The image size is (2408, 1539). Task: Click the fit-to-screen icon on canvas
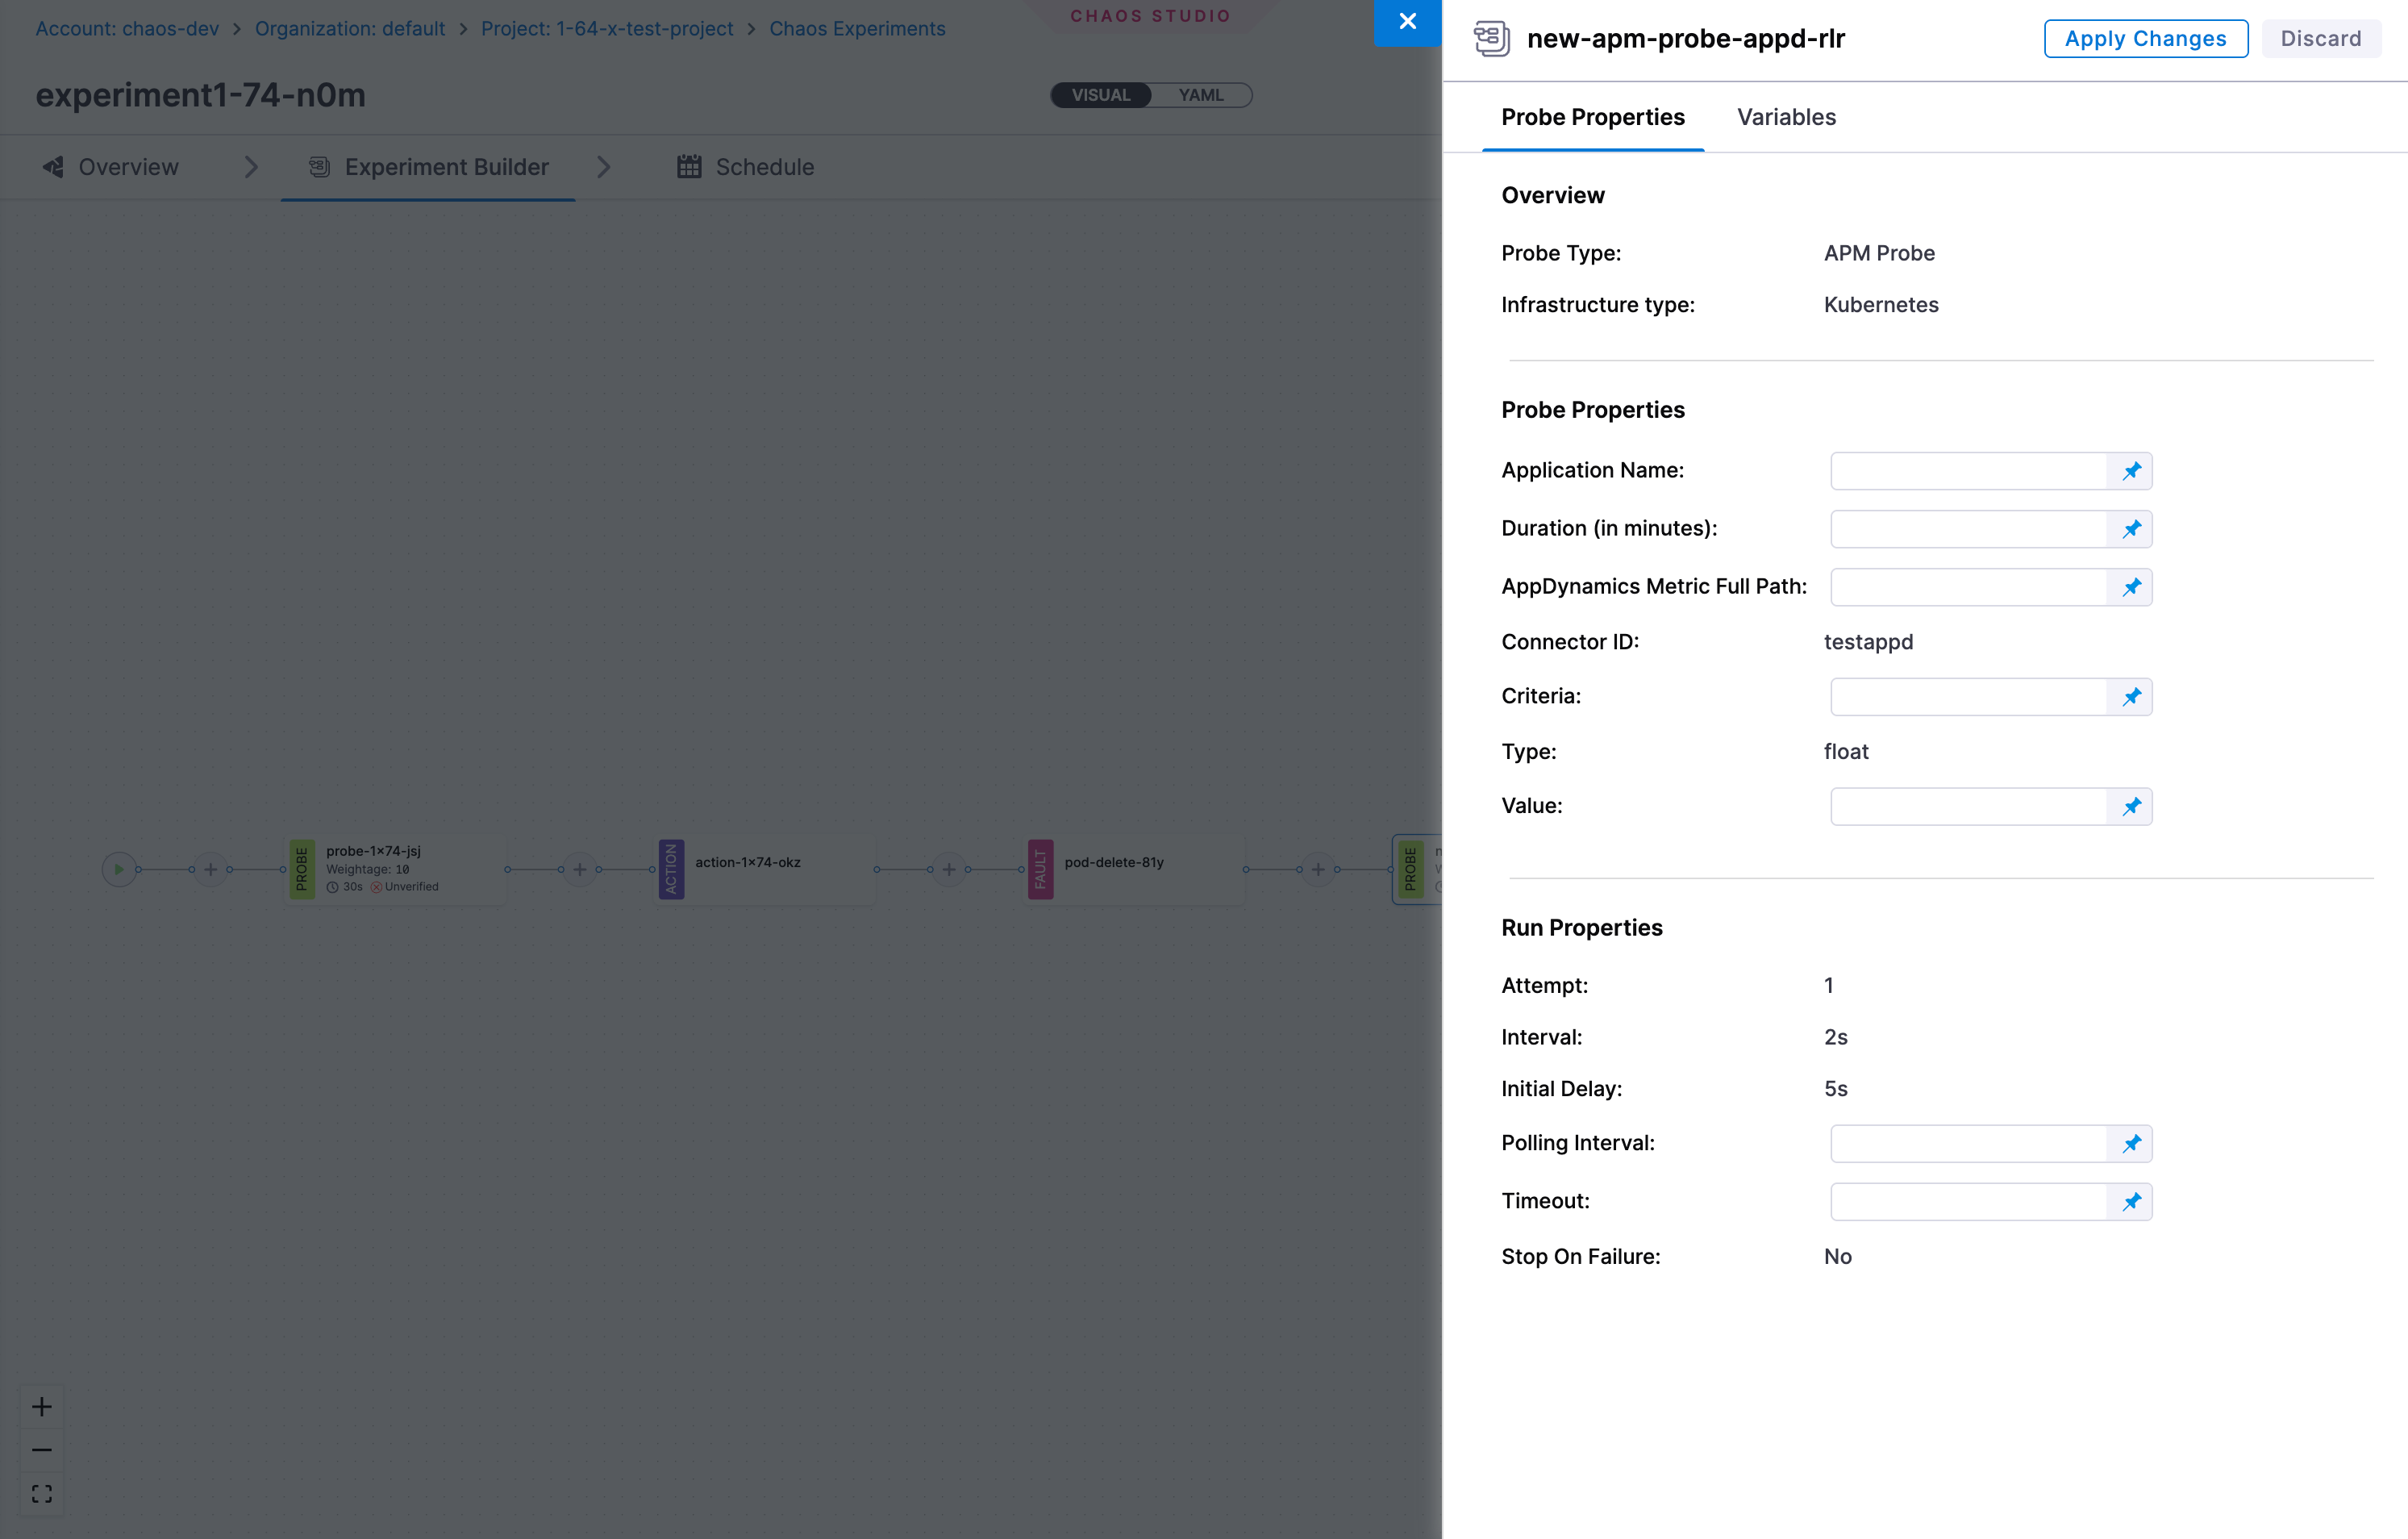click(x=42, y=1494)
